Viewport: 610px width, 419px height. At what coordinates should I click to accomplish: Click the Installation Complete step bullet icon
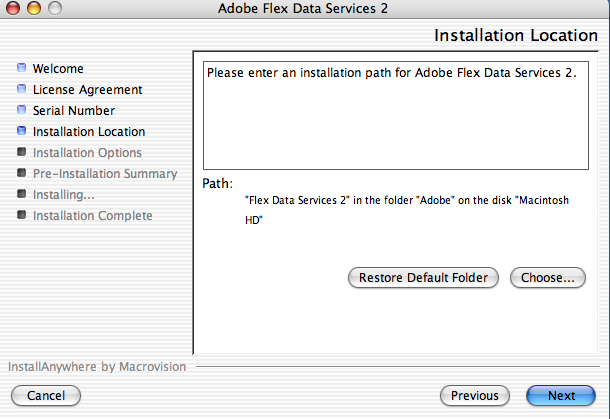(22, 214)
